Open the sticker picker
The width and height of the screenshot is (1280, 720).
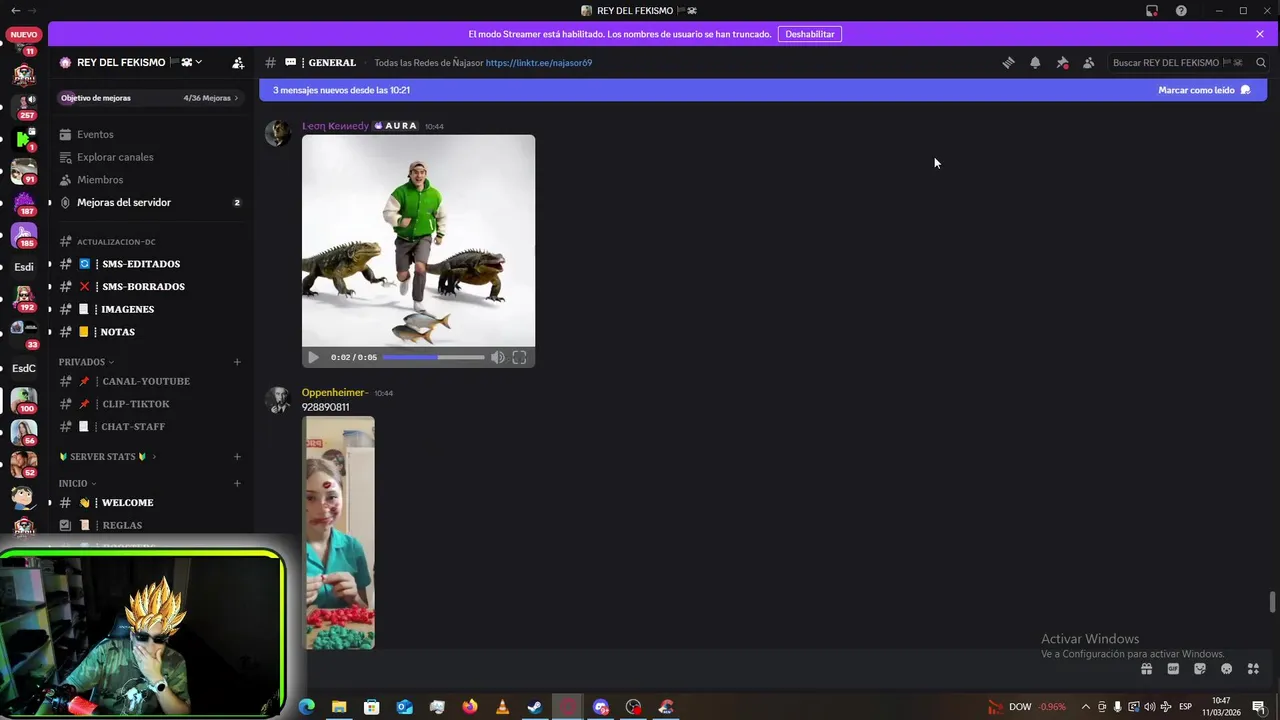(1200, 669)
